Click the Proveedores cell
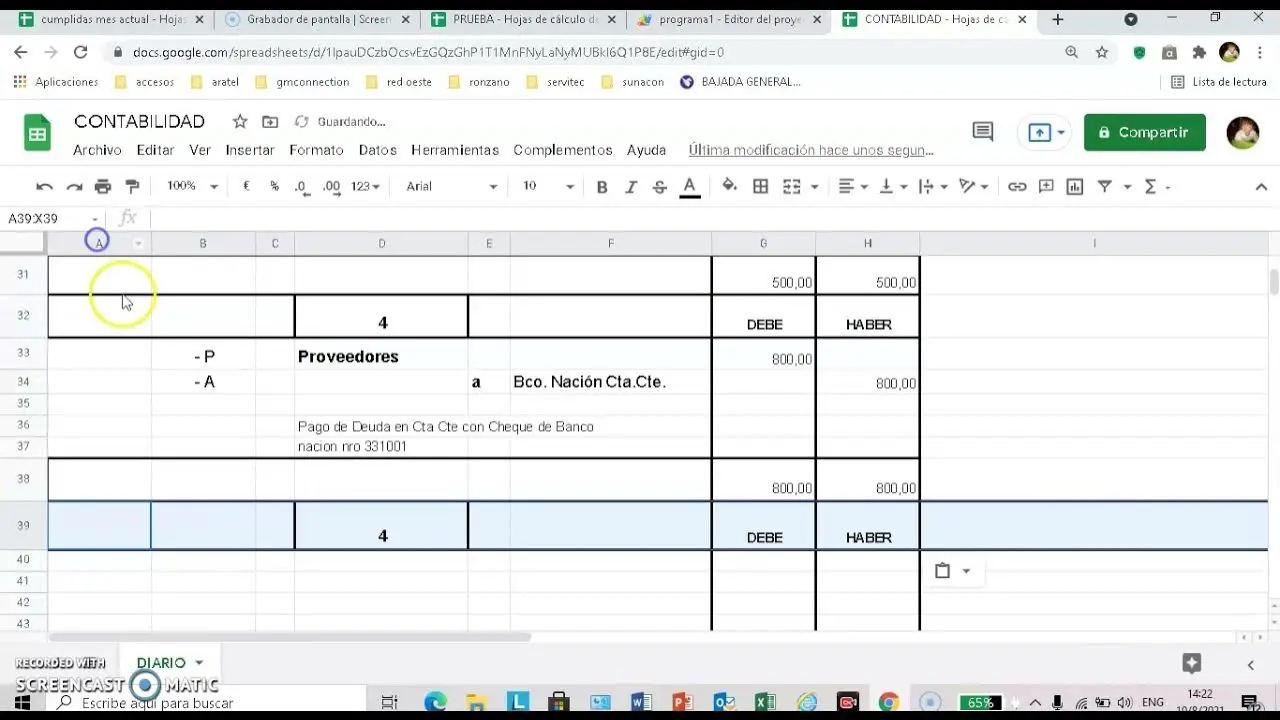Screen dimensions: 1280x720 coord(380,357)
